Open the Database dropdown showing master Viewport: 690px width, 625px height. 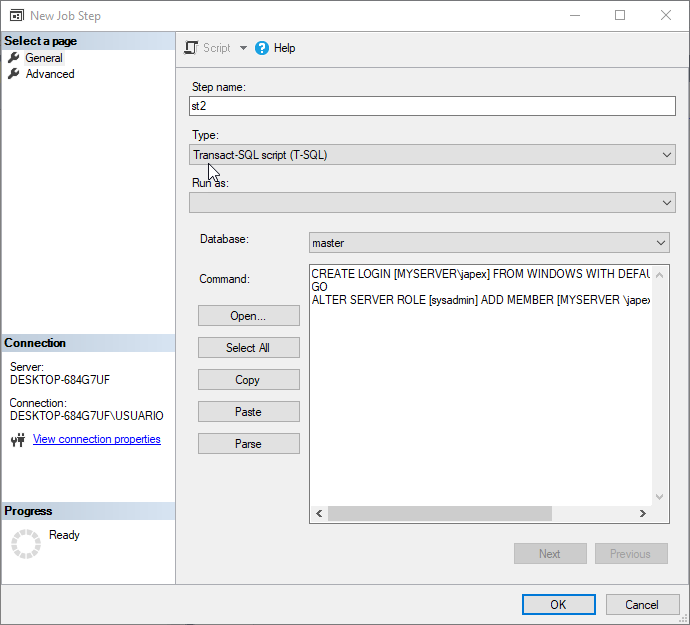(660, 243)
